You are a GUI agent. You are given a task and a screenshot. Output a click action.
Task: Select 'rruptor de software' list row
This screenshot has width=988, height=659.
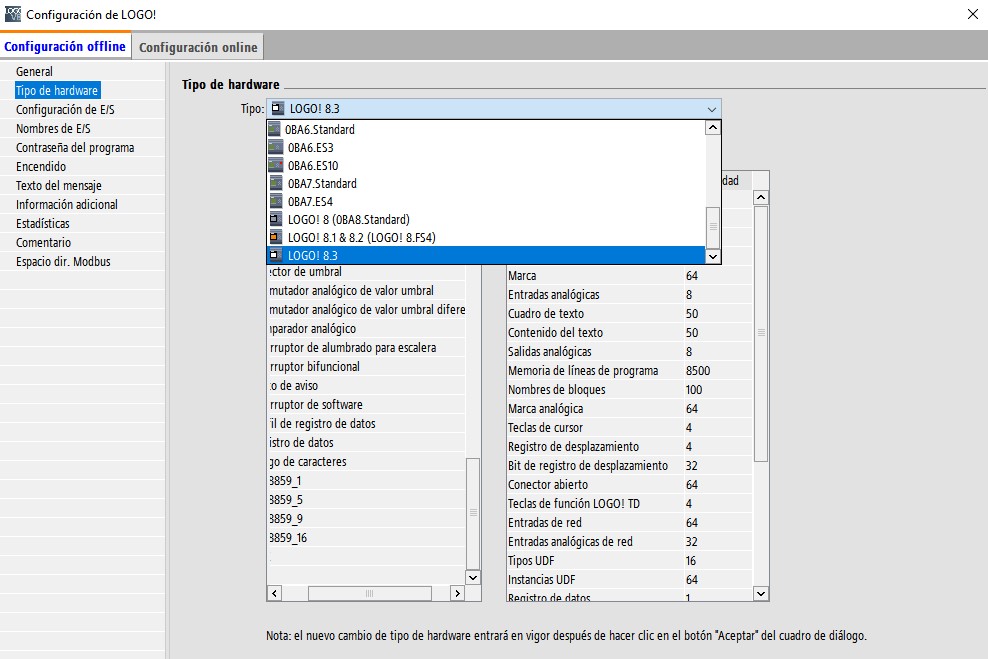tap(367, 404)
